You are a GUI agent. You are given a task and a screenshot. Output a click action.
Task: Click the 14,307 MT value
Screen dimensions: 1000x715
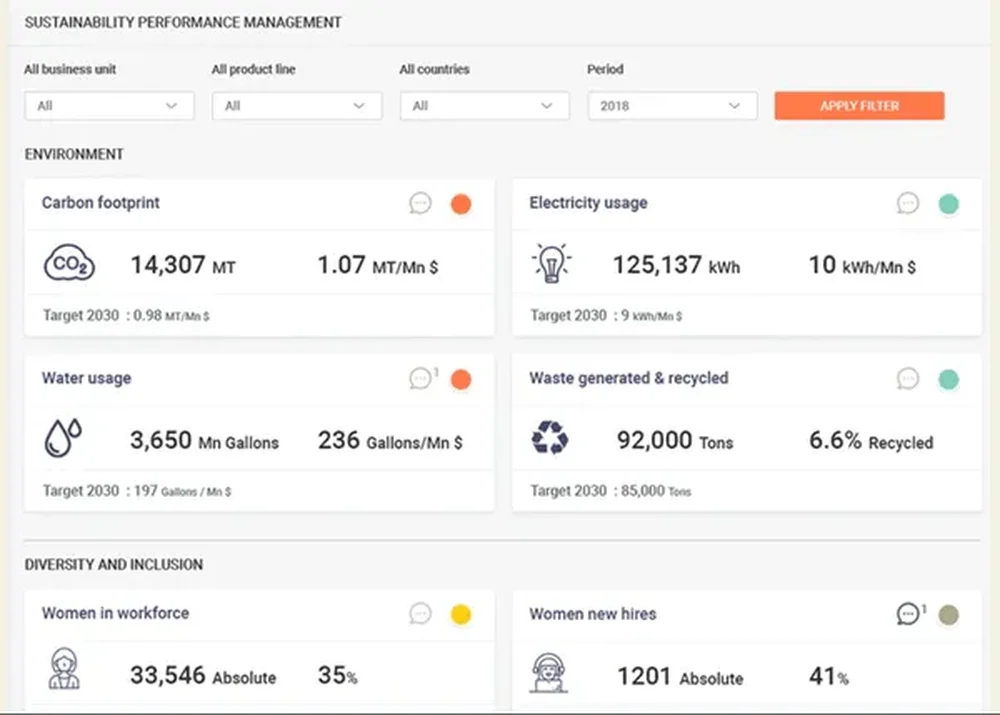coord(183,265)
